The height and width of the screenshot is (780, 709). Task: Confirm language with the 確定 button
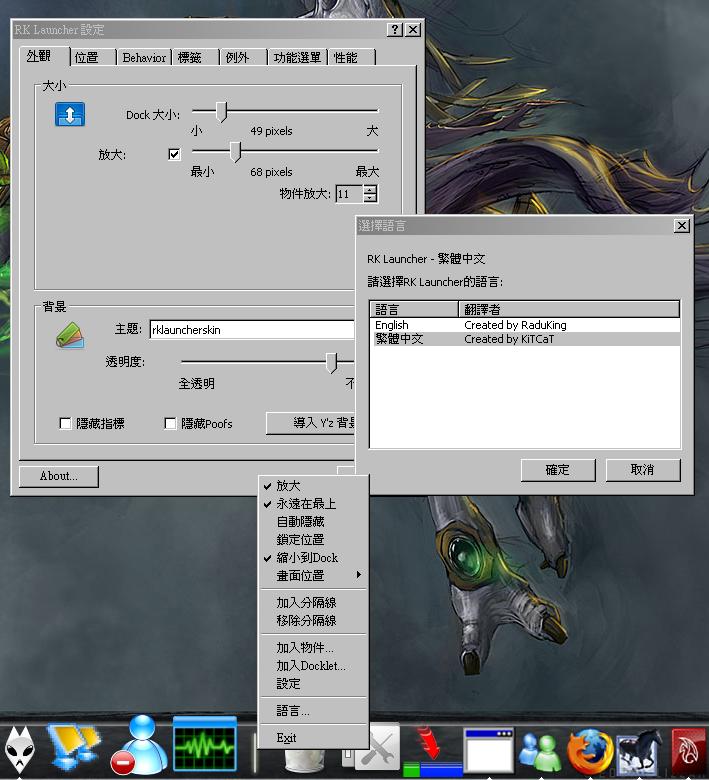(x=558, y=470)
